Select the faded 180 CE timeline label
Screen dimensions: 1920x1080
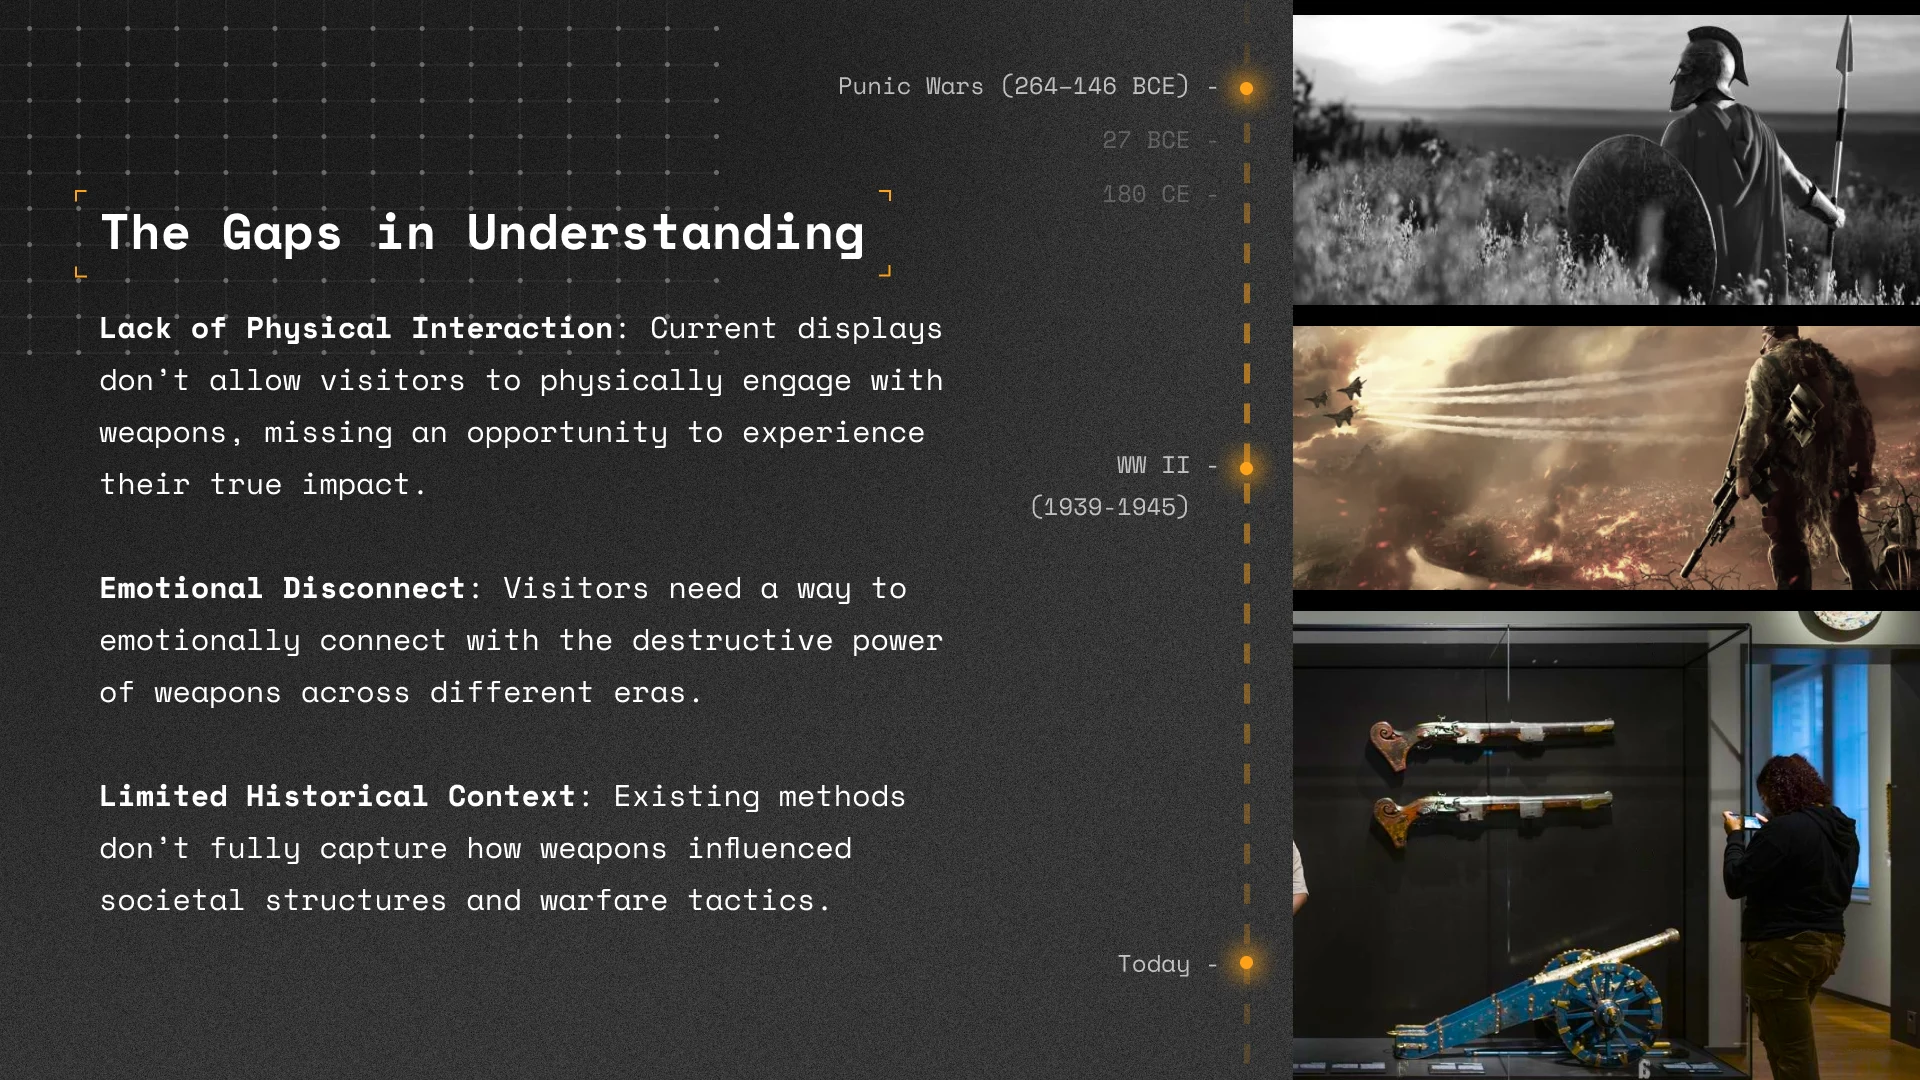pos(1145,194)
